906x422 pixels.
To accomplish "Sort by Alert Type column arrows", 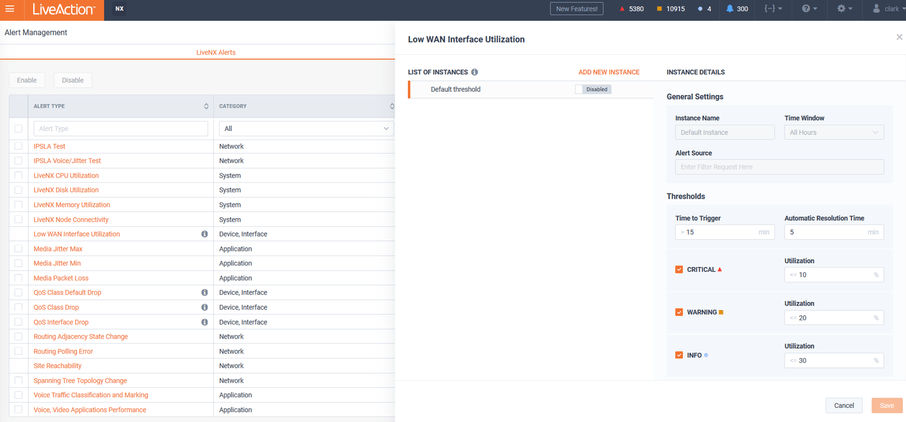I will coord(206,106).
